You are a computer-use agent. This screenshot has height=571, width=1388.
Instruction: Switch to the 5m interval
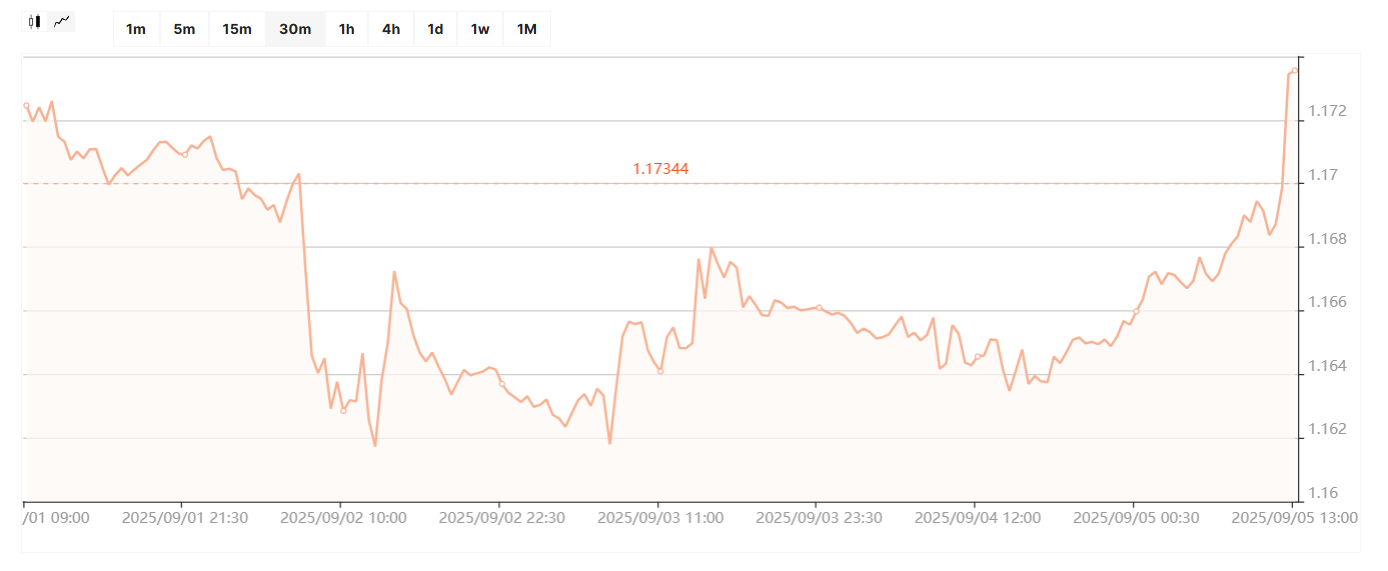184,29
